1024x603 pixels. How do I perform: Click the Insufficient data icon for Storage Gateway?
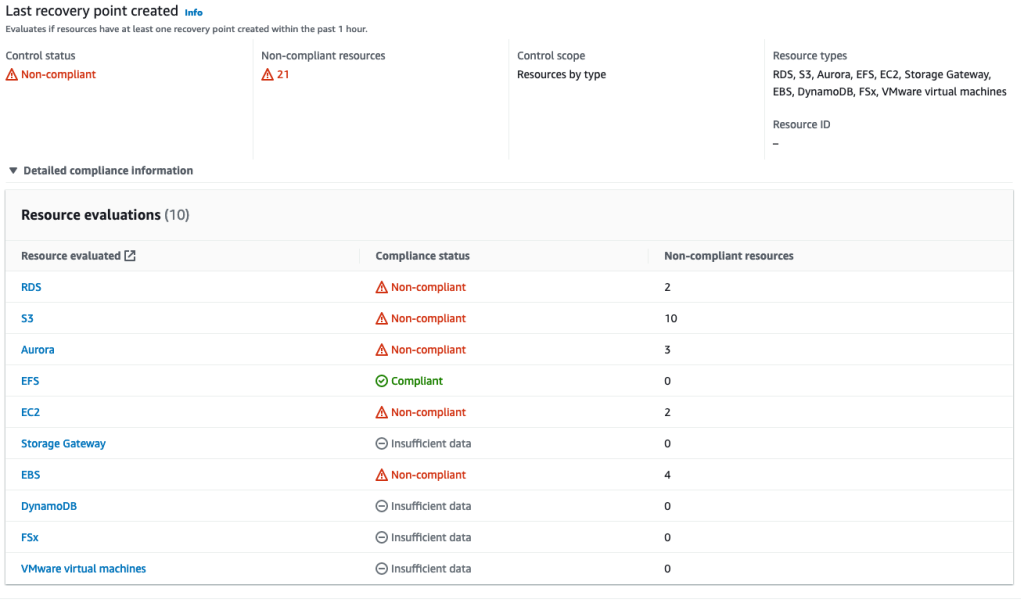pyautogui.click(x=380, y=443)
